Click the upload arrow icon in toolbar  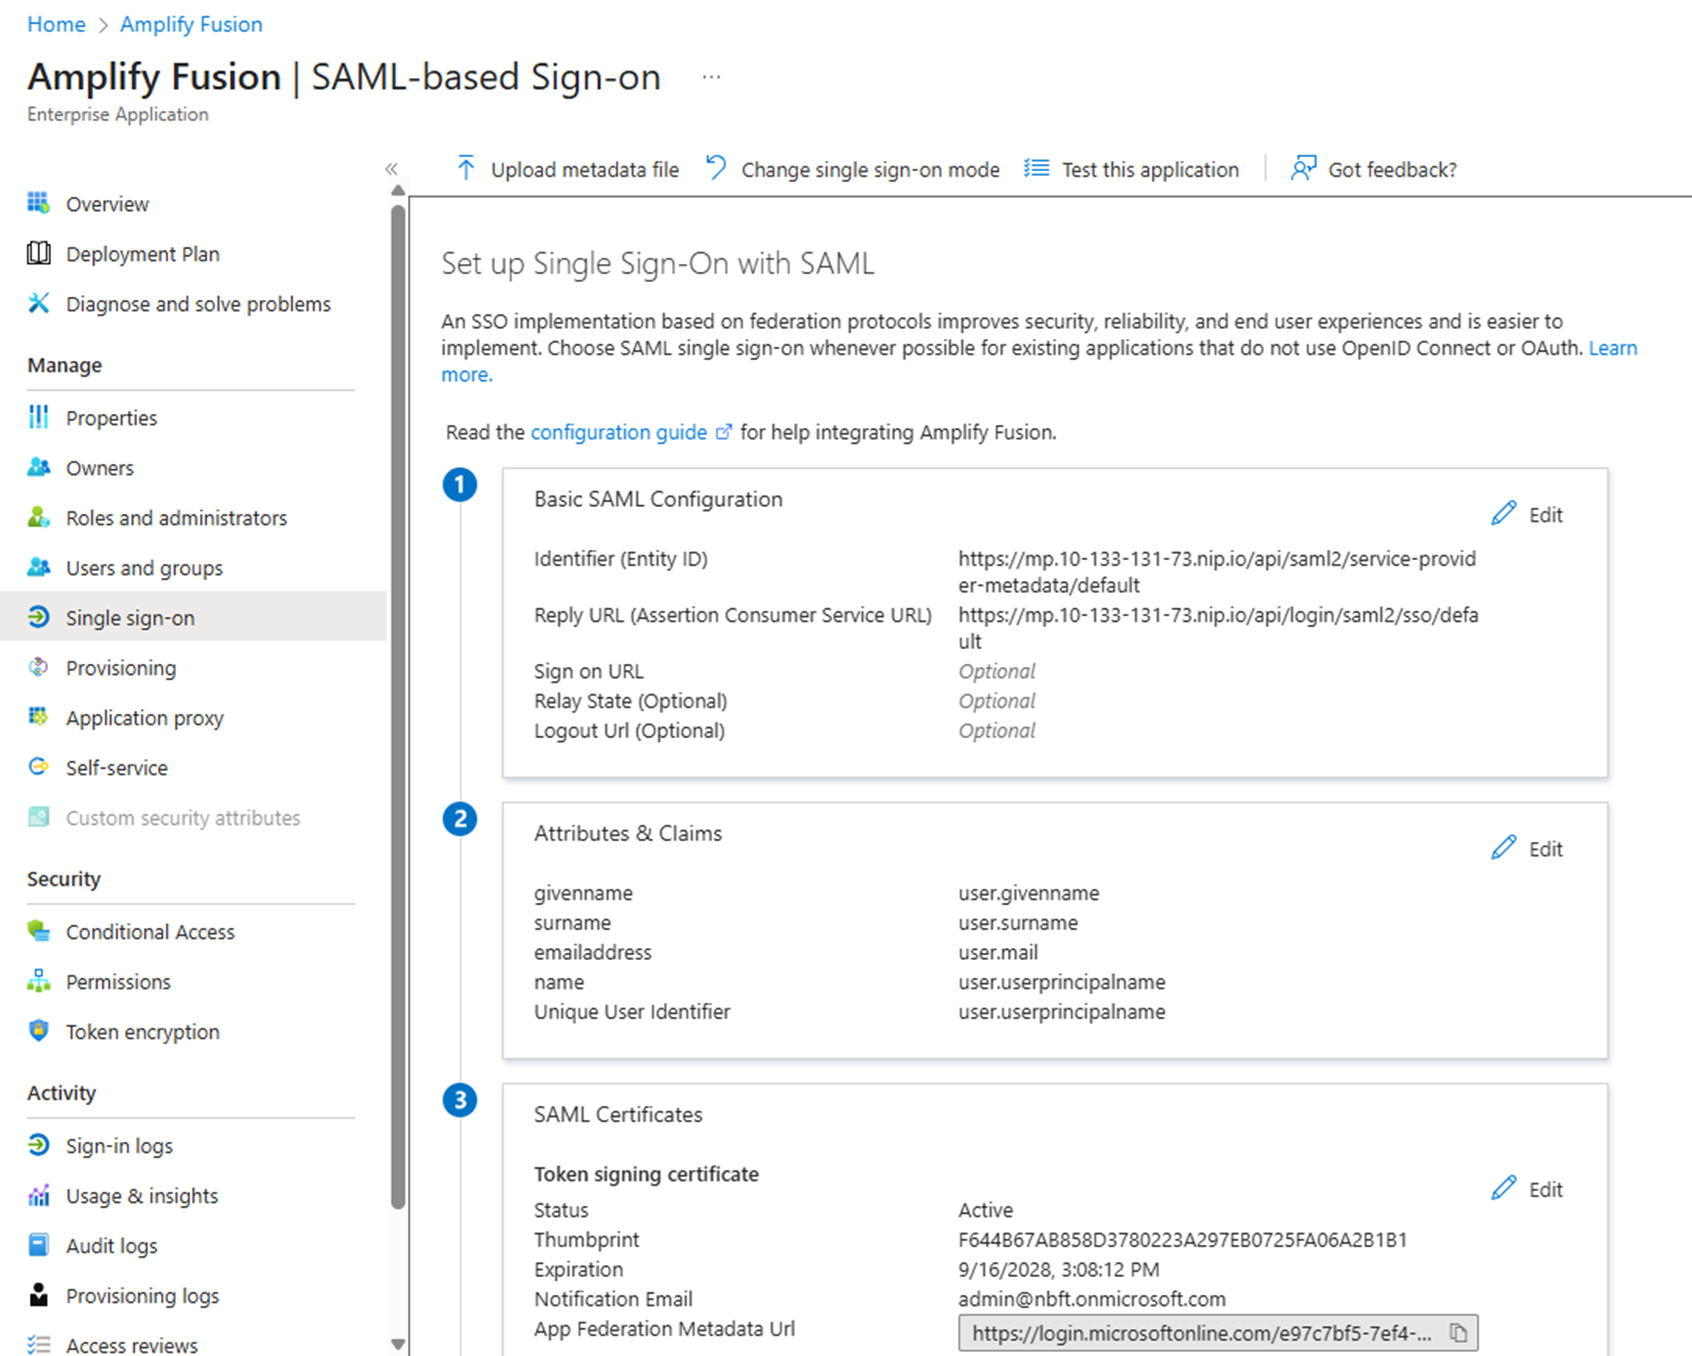(466, 168)
